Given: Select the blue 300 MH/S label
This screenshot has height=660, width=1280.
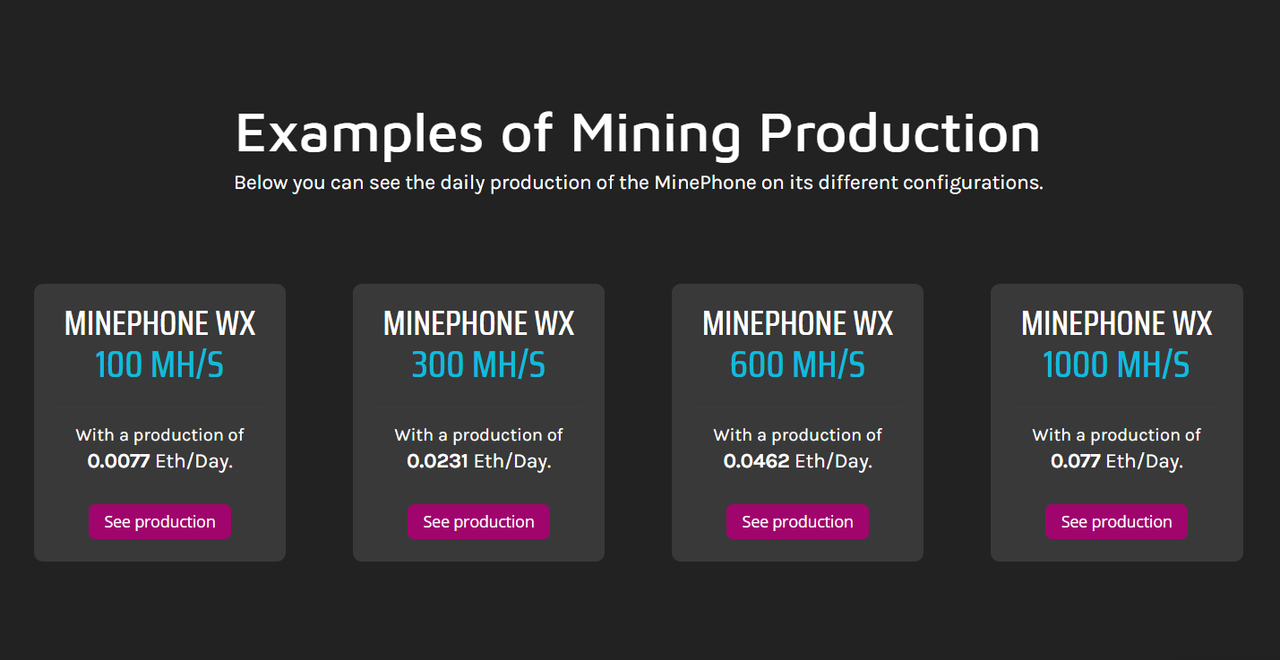Looking at the screenshot, I should [x=478, y=365].
